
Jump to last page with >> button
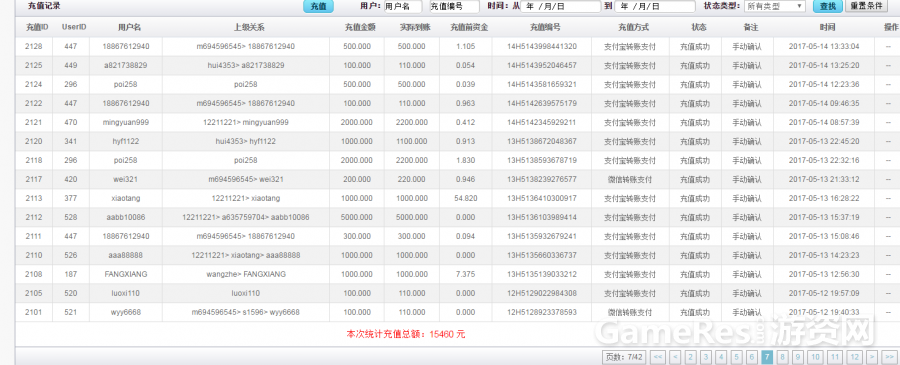pos(890,357)
